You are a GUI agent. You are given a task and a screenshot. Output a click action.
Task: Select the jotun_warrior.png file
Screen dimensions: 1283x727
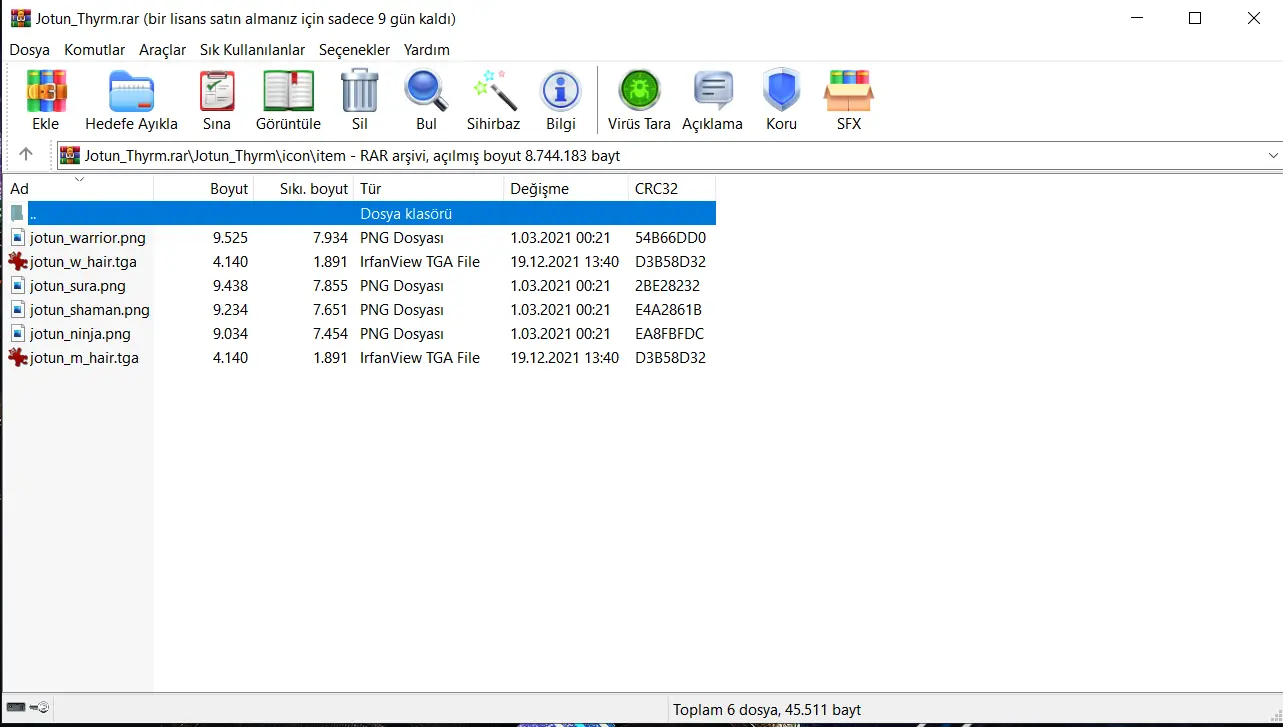tap(87, 238)
